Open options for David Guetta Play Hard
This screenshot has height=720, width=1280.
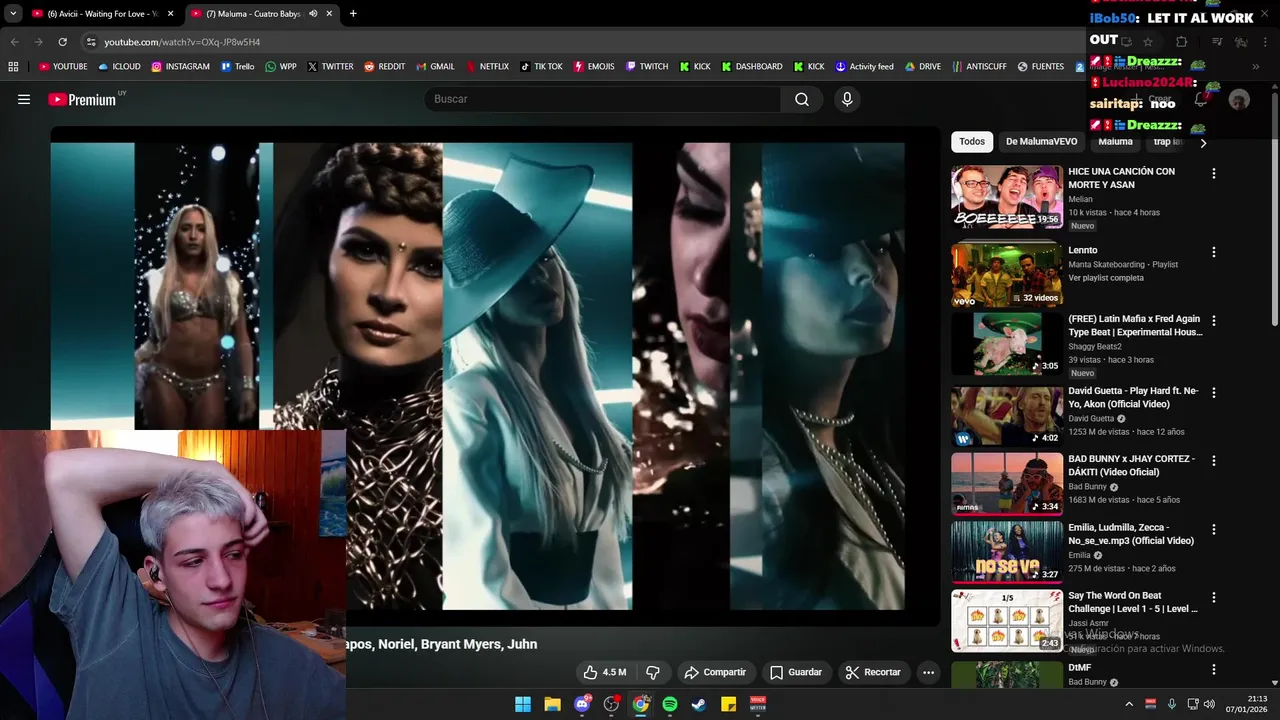coord(1213,392)
